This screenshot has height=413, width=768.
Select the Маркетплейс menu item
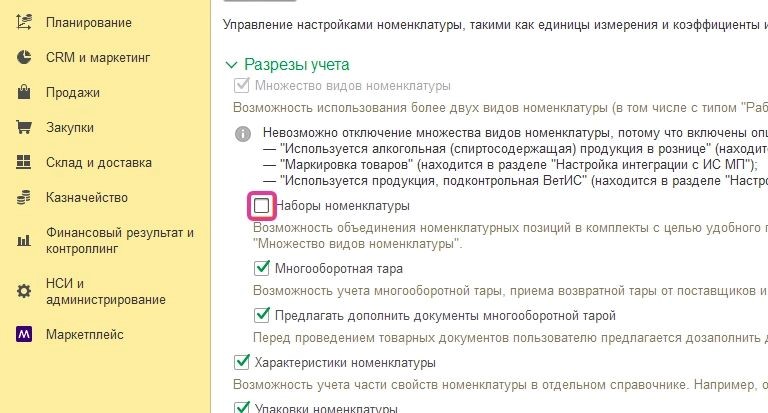point(85,334)
